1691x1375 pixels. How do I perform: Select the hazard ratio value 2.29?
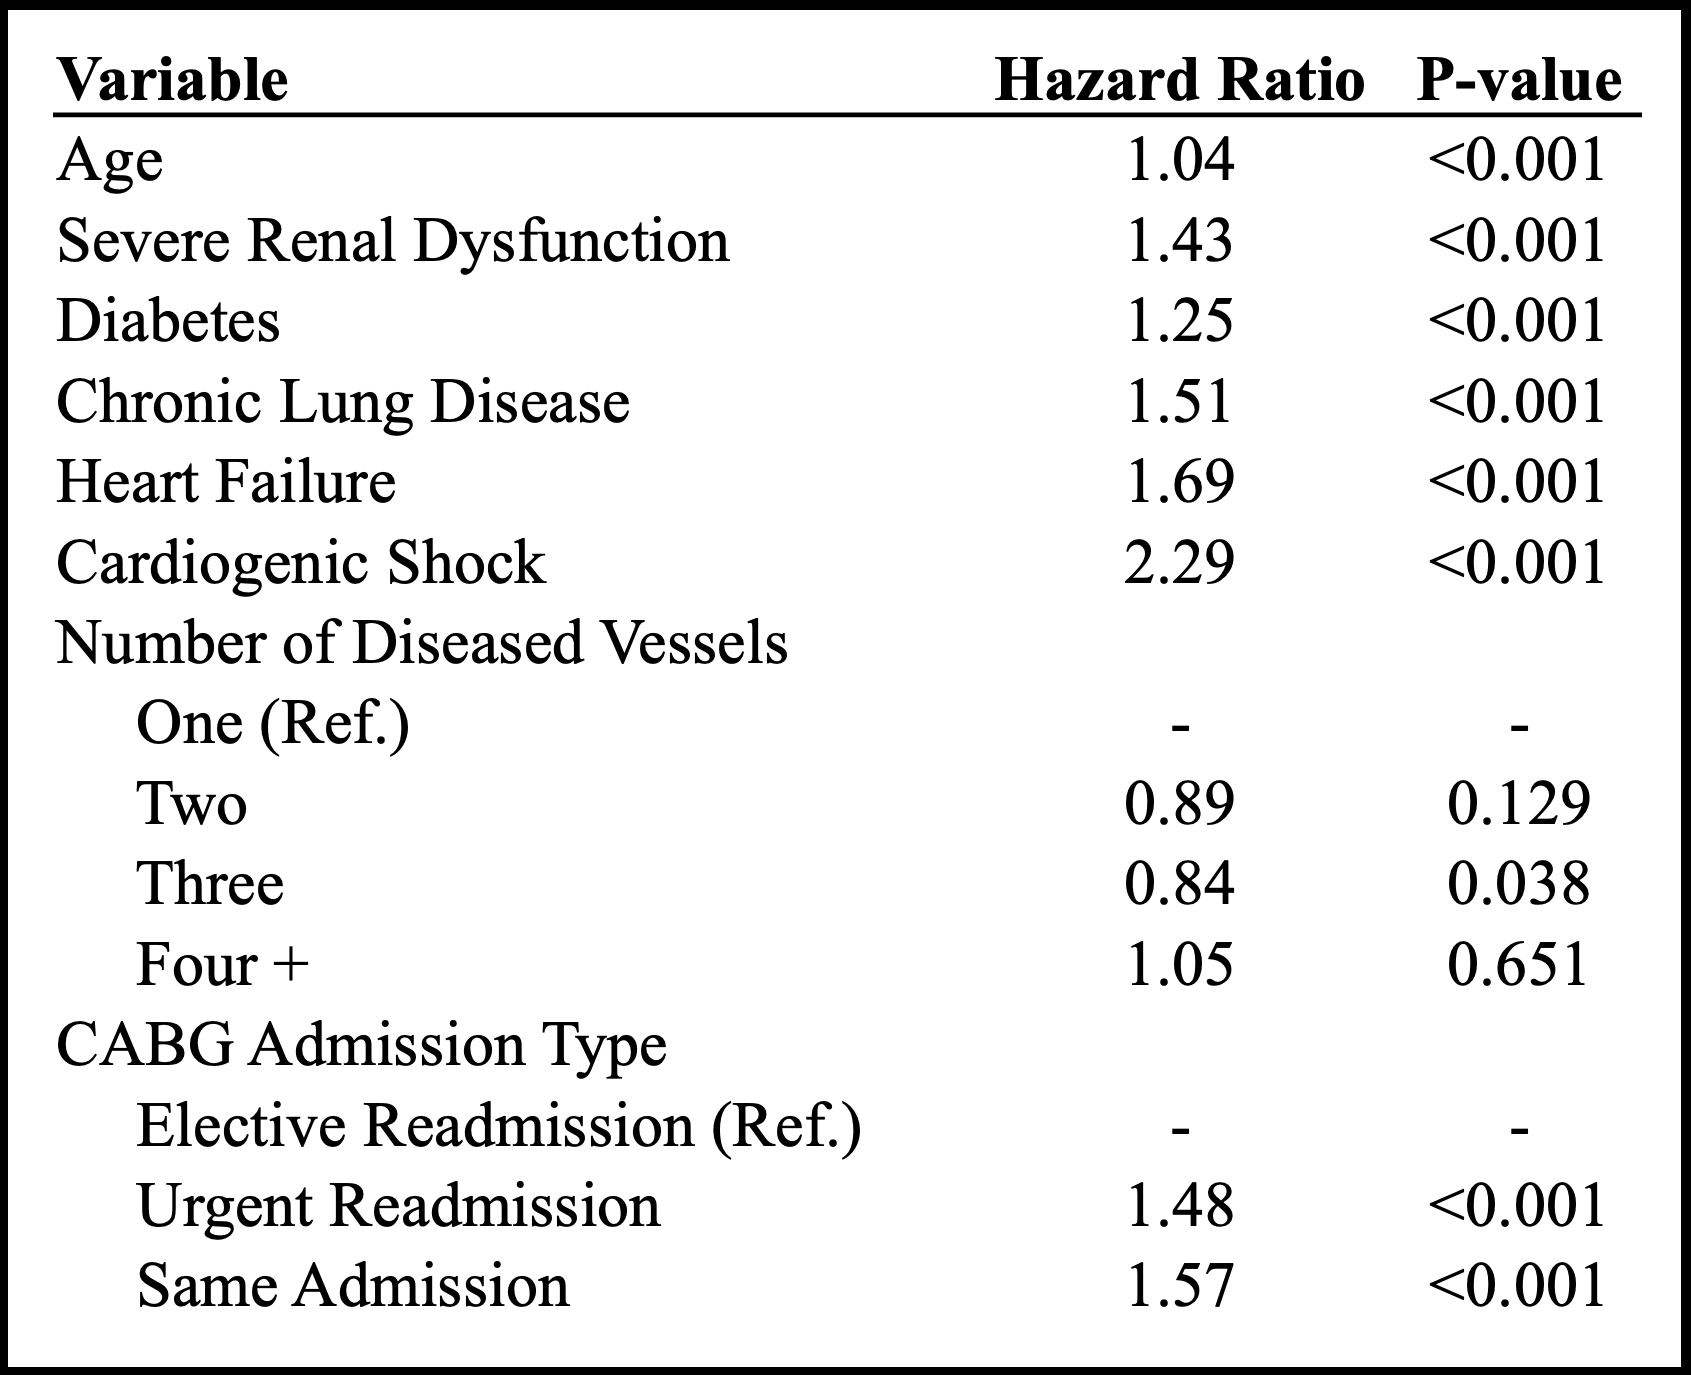tap(1179, 562)
